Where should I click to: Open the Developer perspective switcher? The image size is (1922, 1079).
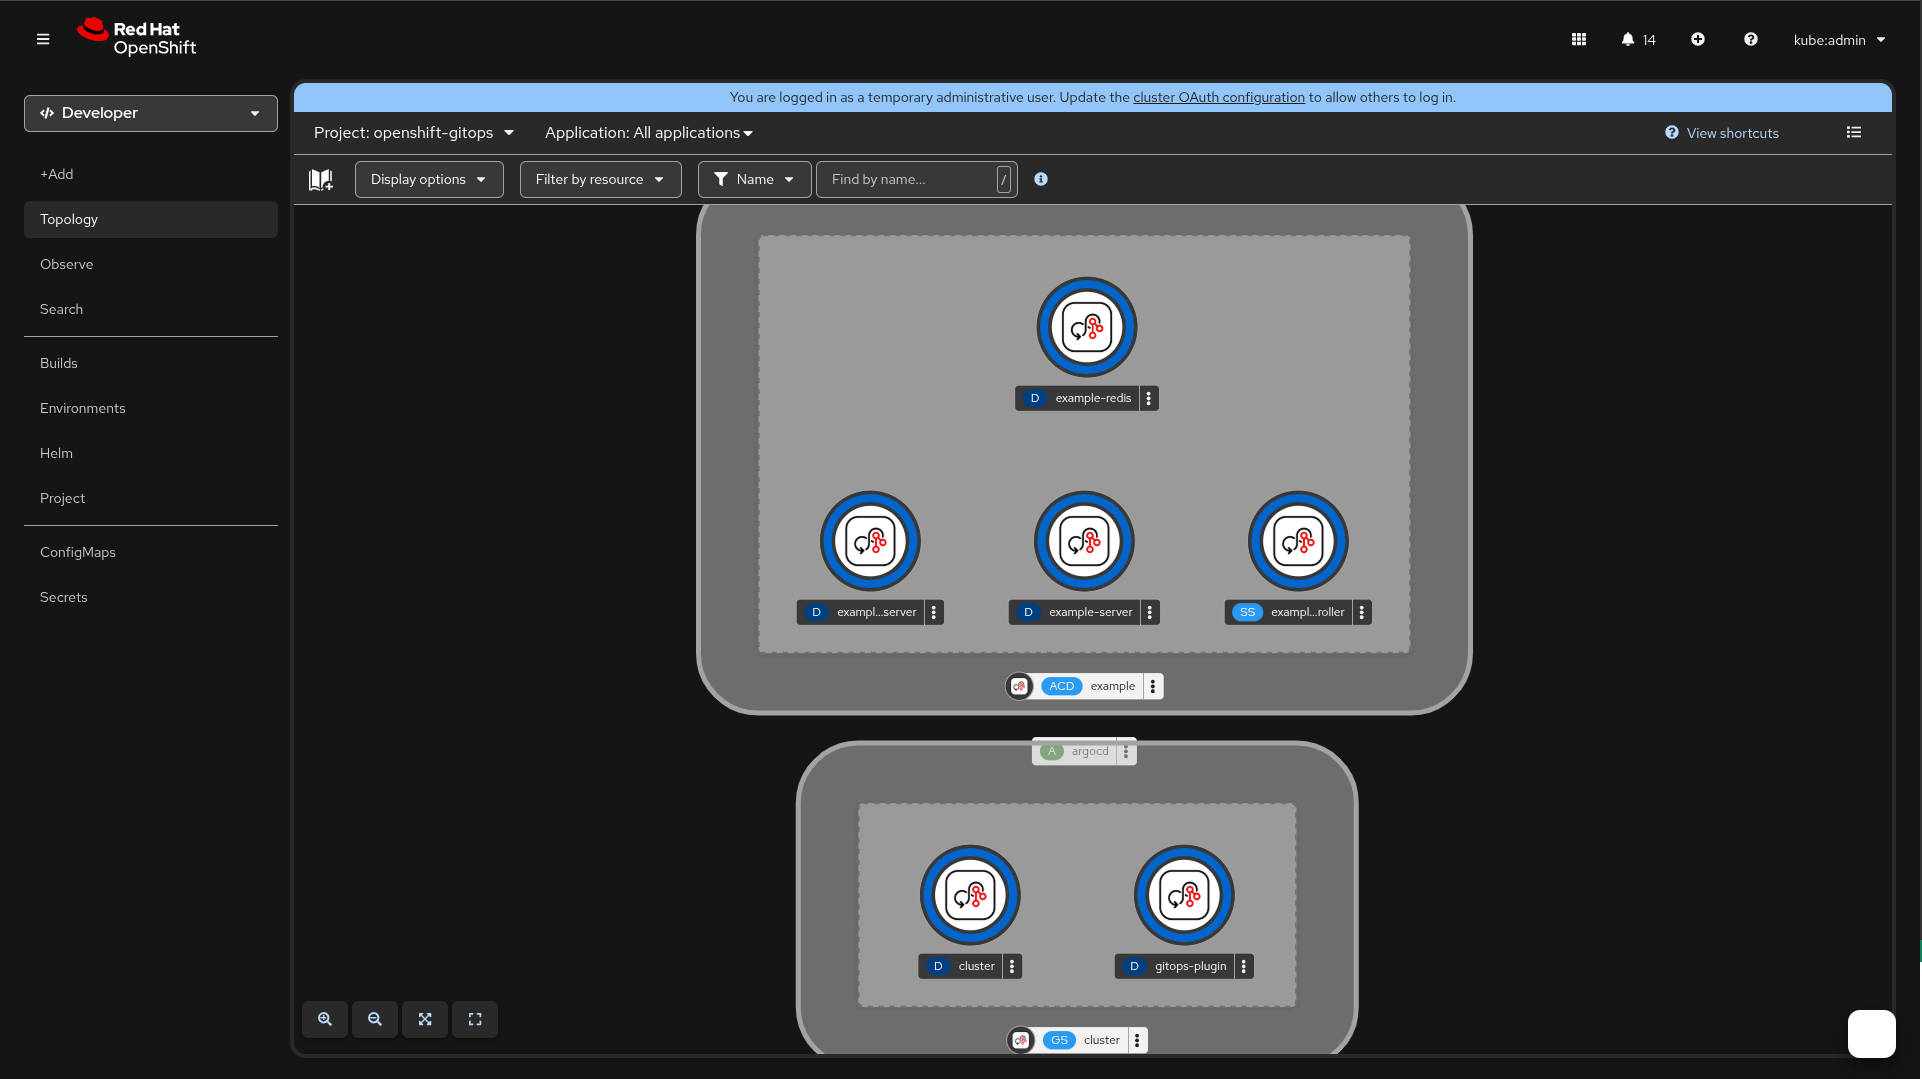pyautogui.click(x=151, y=113)
